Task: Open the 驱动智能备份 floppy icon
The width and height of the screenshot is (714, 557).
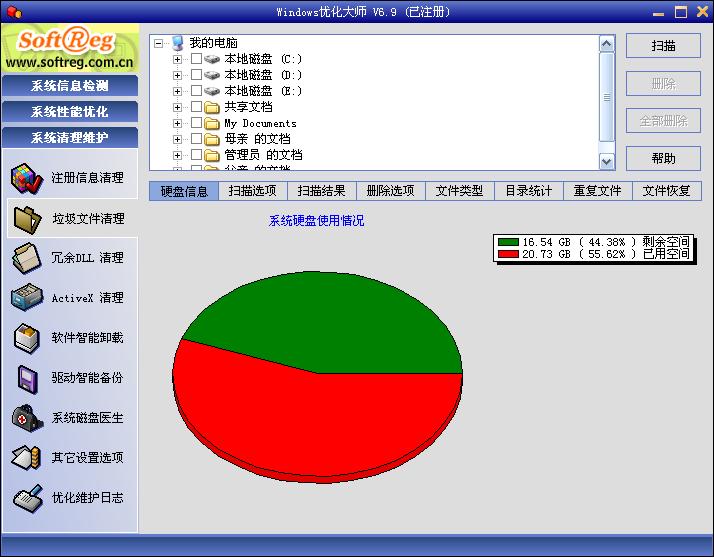Action: [27, 378]
